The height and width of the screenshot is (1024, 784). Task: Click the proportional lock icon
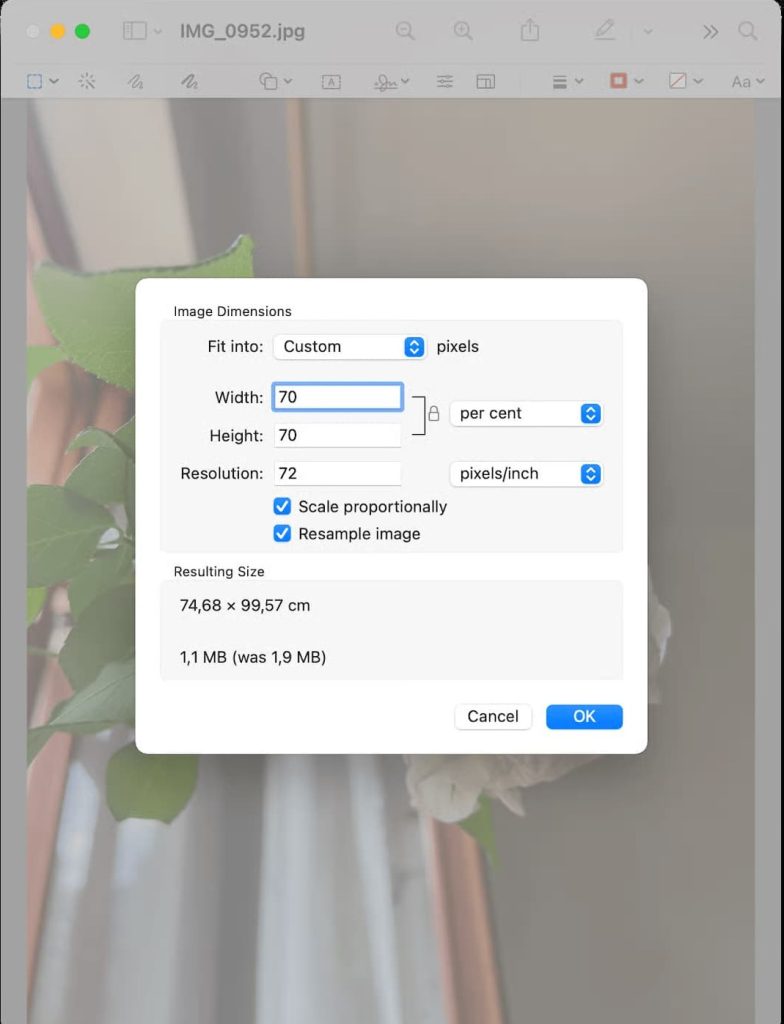[433, 413]
